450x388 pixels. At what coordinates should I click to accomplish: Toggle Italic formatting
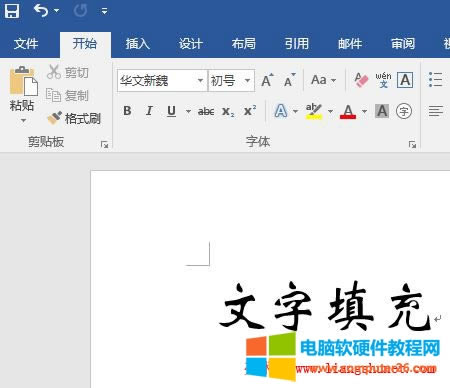(149, 111)
